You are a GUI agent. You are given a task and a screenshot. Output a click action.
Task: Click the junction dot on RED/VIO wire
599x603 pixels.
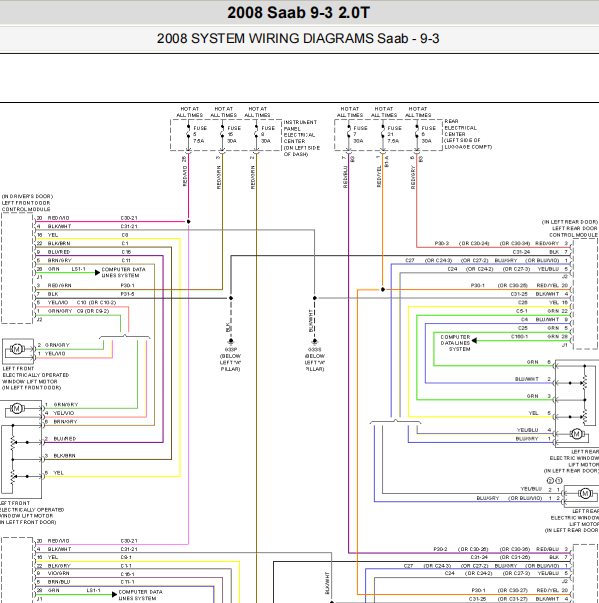click(x=188, y=222)
